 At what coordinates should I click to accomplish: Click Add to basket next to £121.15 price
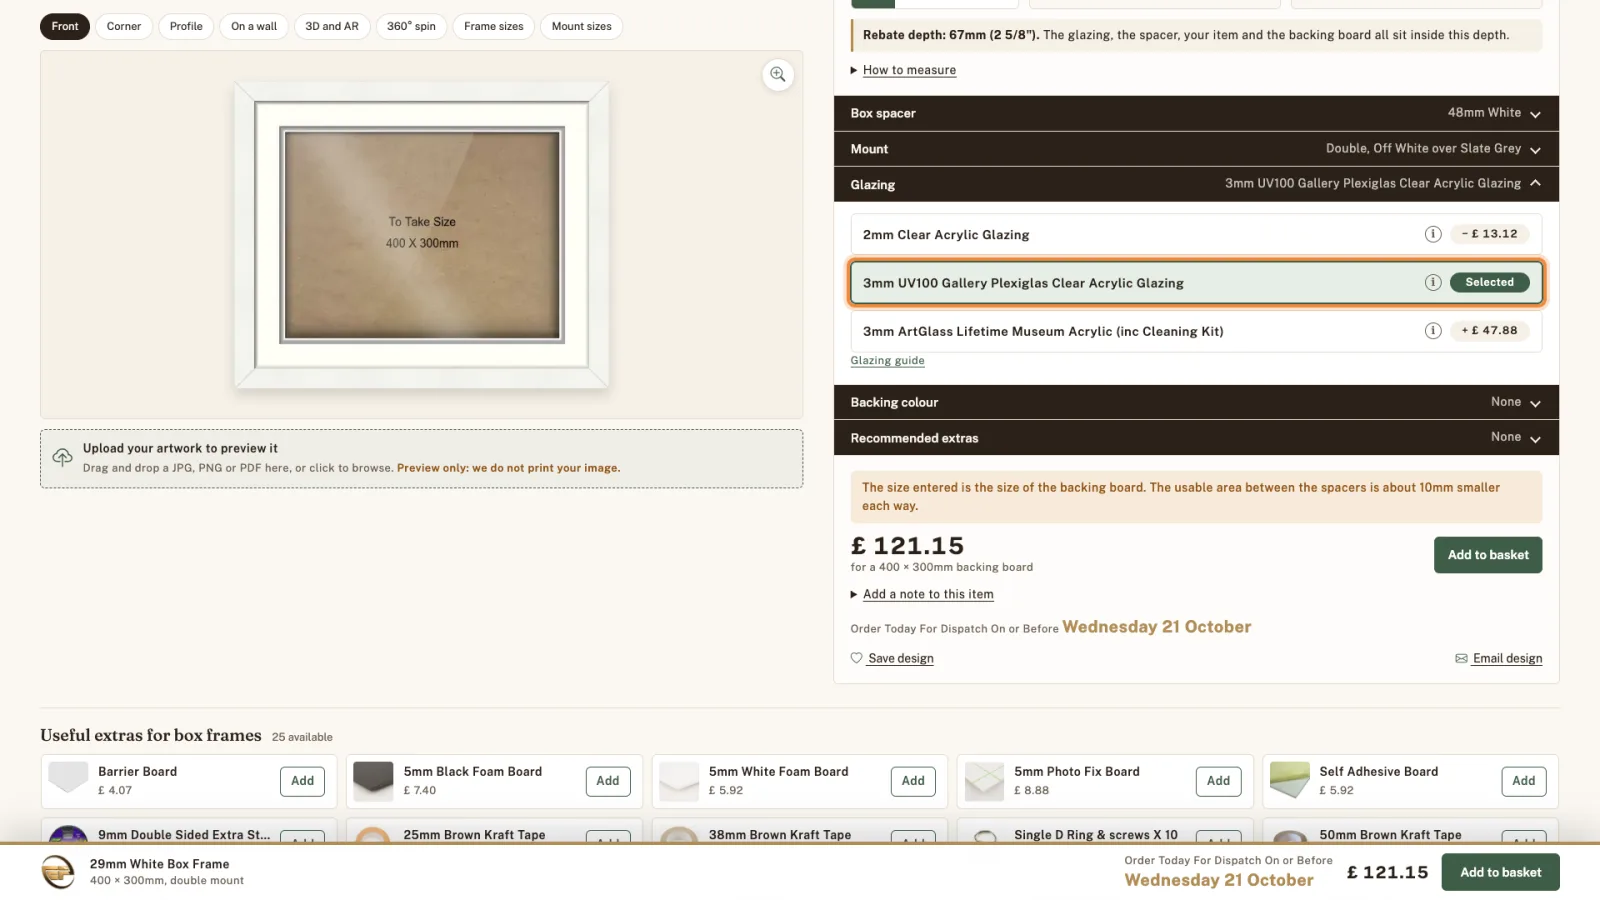coord(1488,555)
